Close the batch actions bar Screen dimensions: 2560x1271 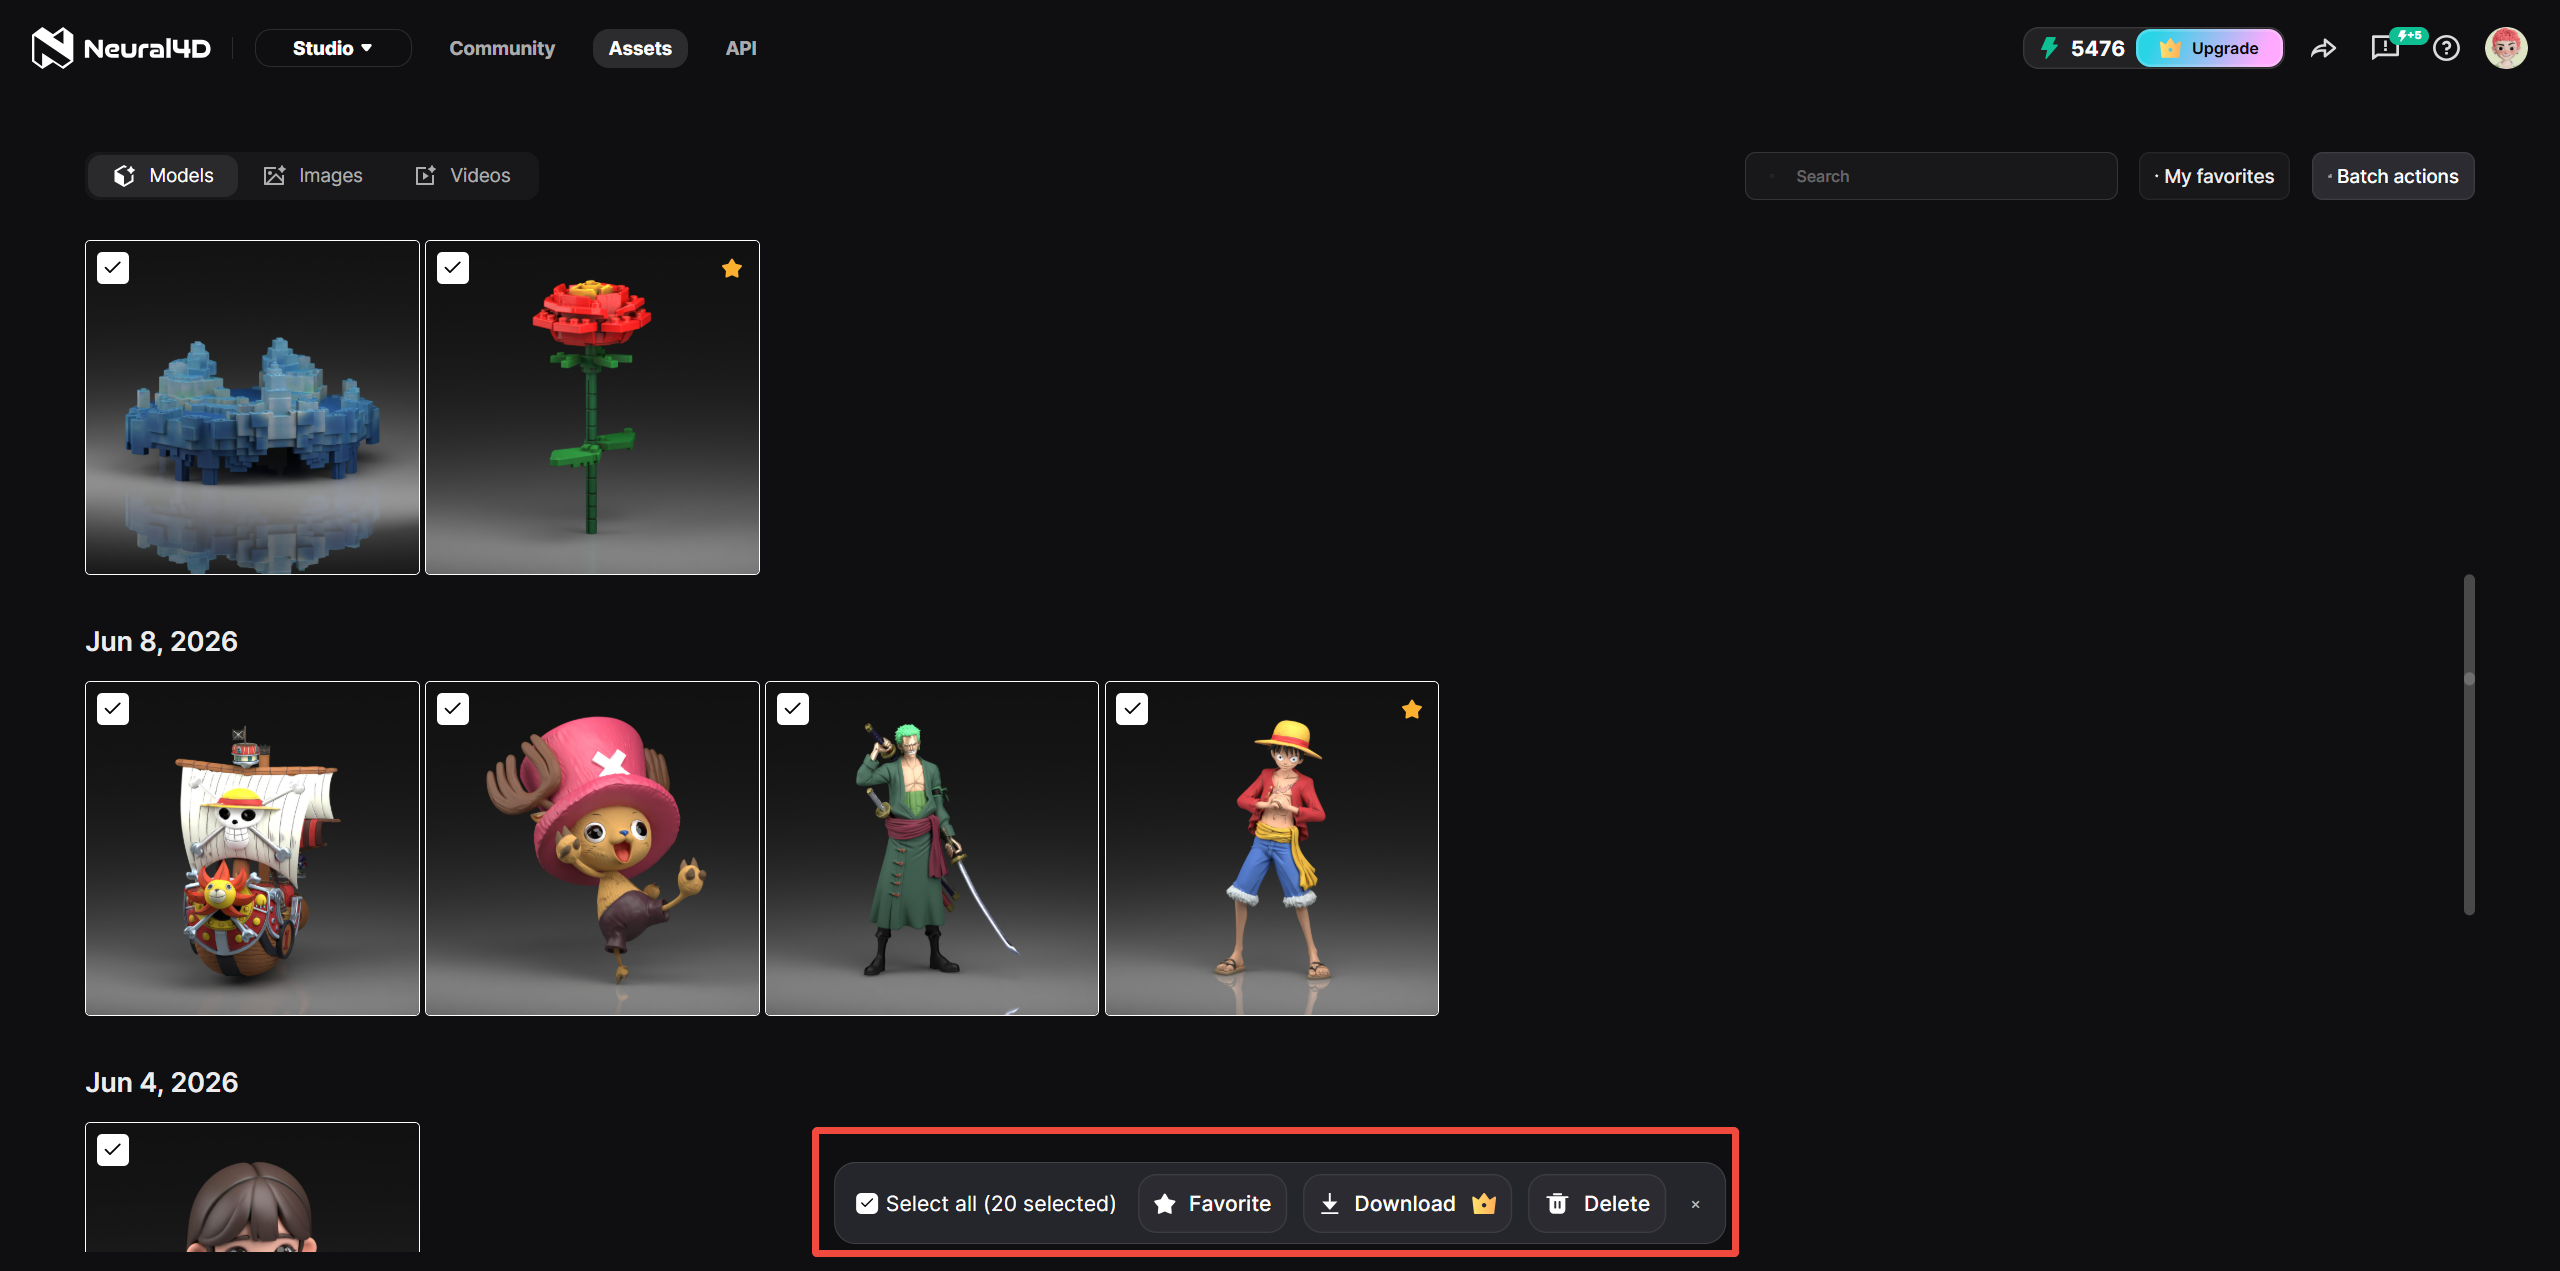pyautogui.click(x=1695, y=1204)
